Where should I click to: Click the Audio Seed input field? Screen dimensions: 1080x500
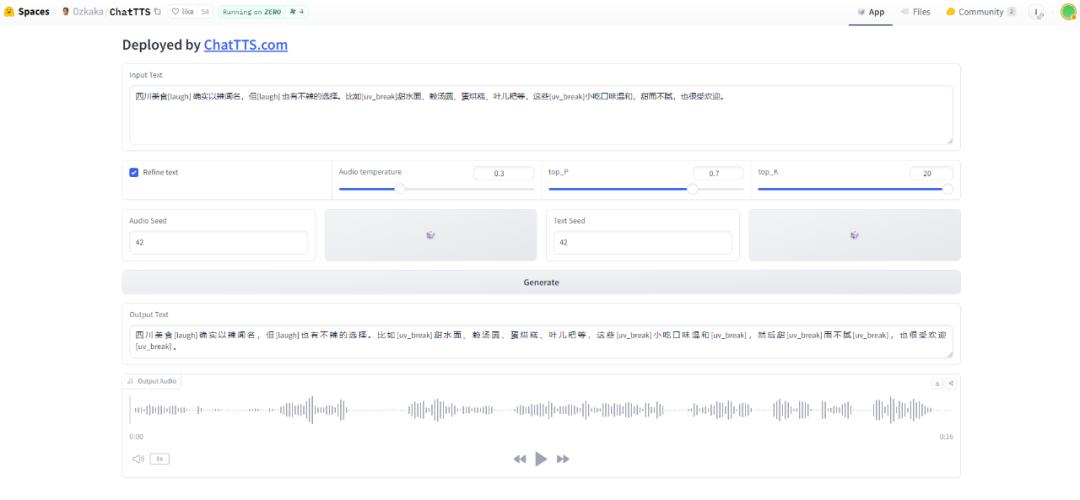pyautogui.click(x=218, y=243)
